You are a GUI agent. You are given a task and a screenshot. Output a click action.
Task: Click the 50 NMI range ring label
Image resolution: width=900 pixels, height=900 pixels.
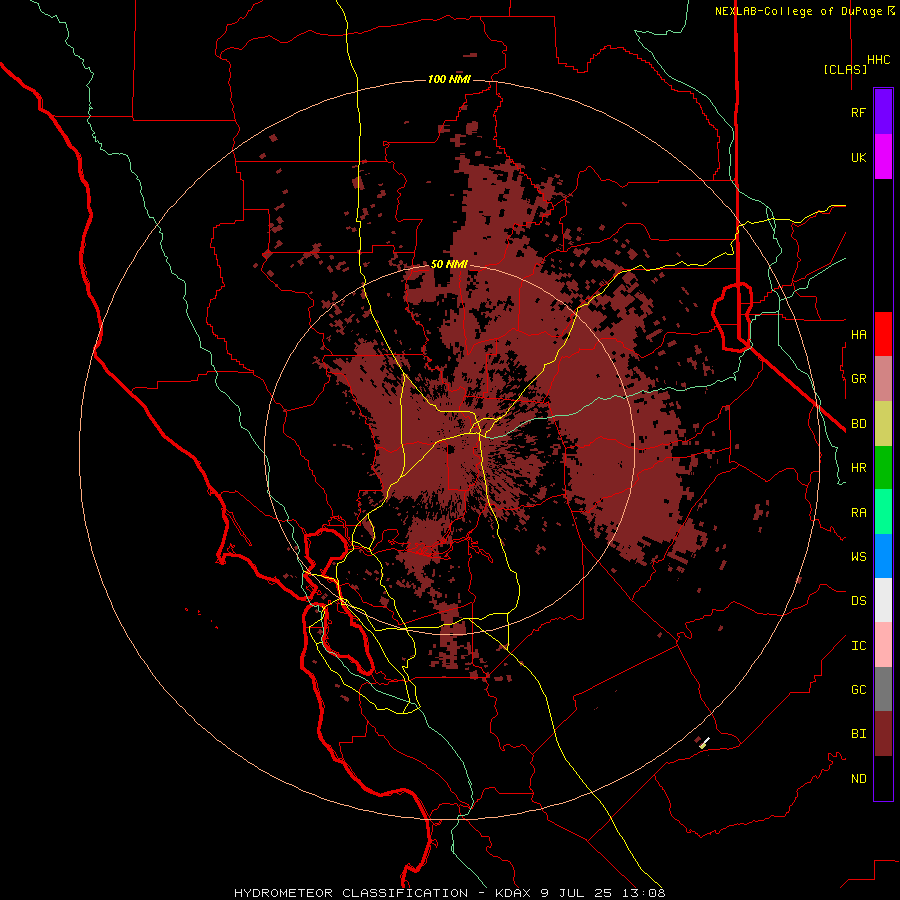pyautogui.click(x=449, y=265)
